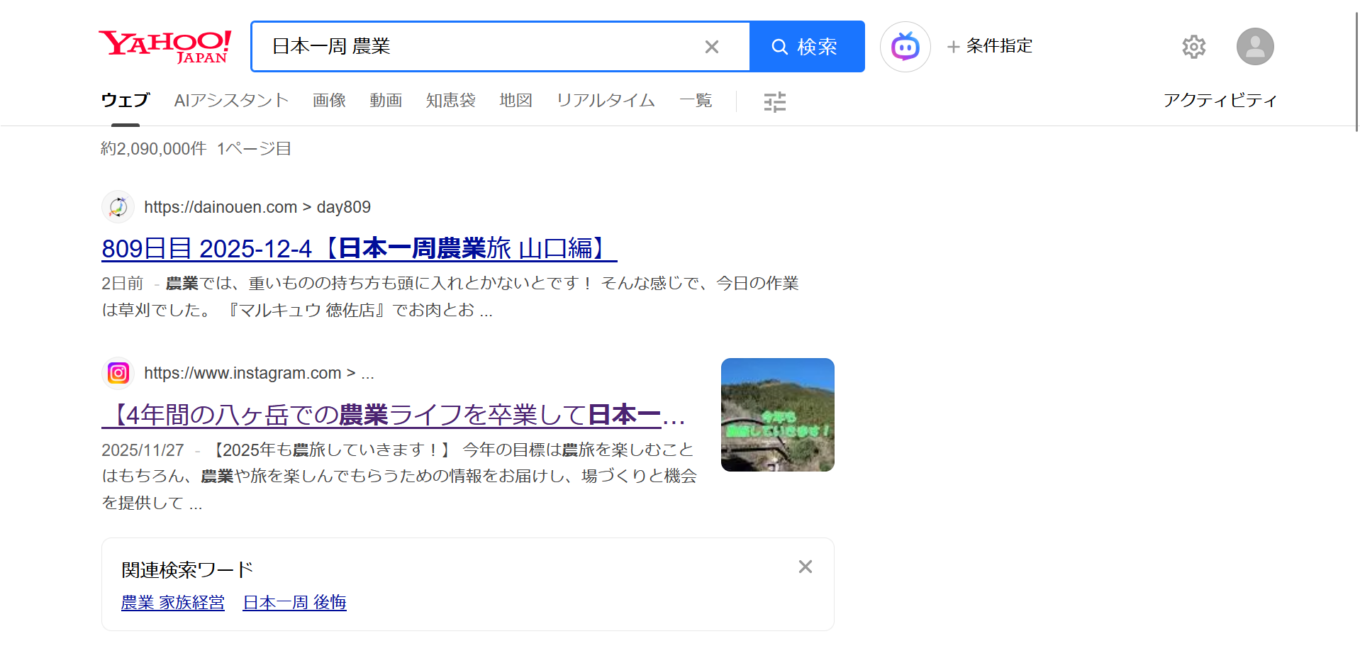Screen dimensions: 1360x646
Task: Open アクティビティ history
Action: [x=1221, y=99]
